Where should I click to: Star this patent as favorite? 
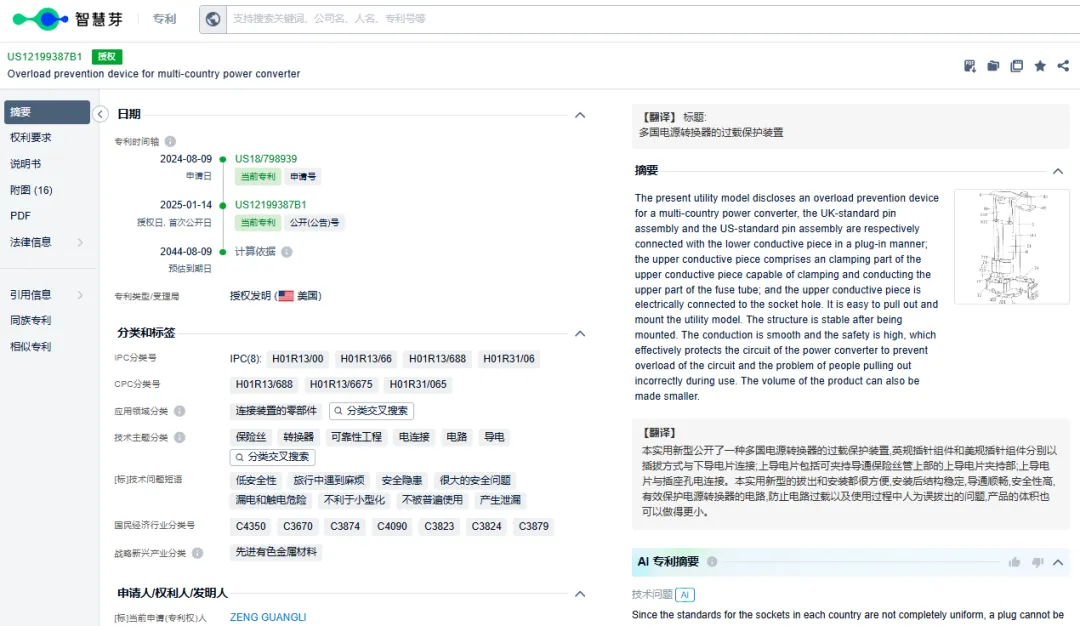click(1040, 66)
